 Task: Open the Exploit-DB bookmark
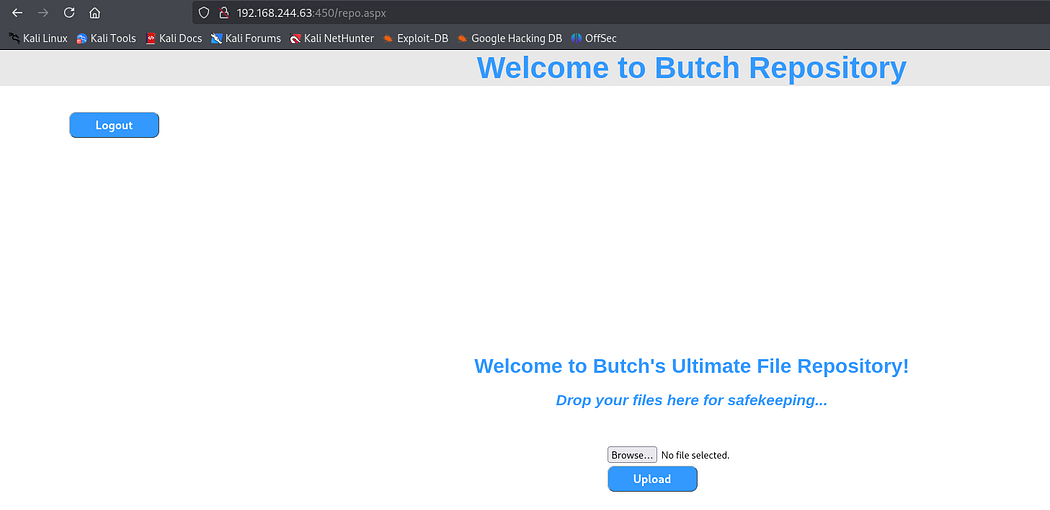[x=416, y=38]
